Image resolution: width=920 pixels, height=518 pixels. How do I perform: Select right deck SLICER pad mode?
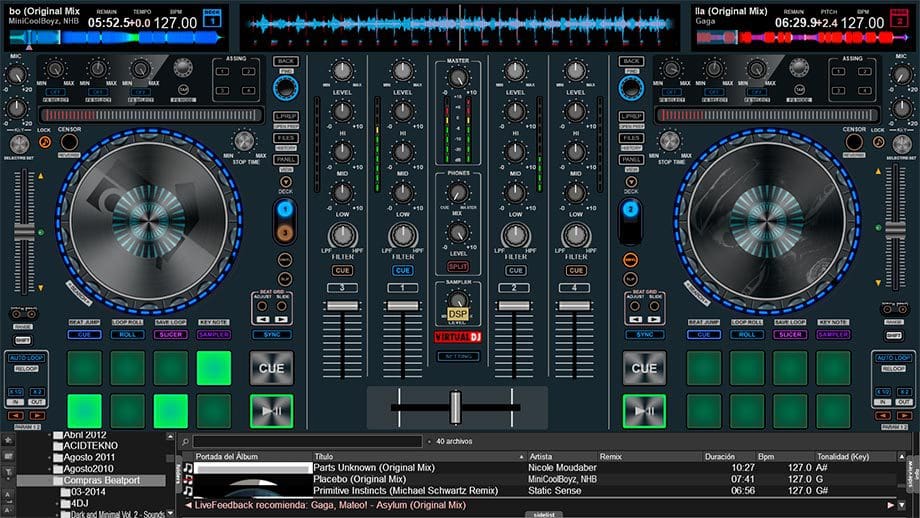[790, 334]
